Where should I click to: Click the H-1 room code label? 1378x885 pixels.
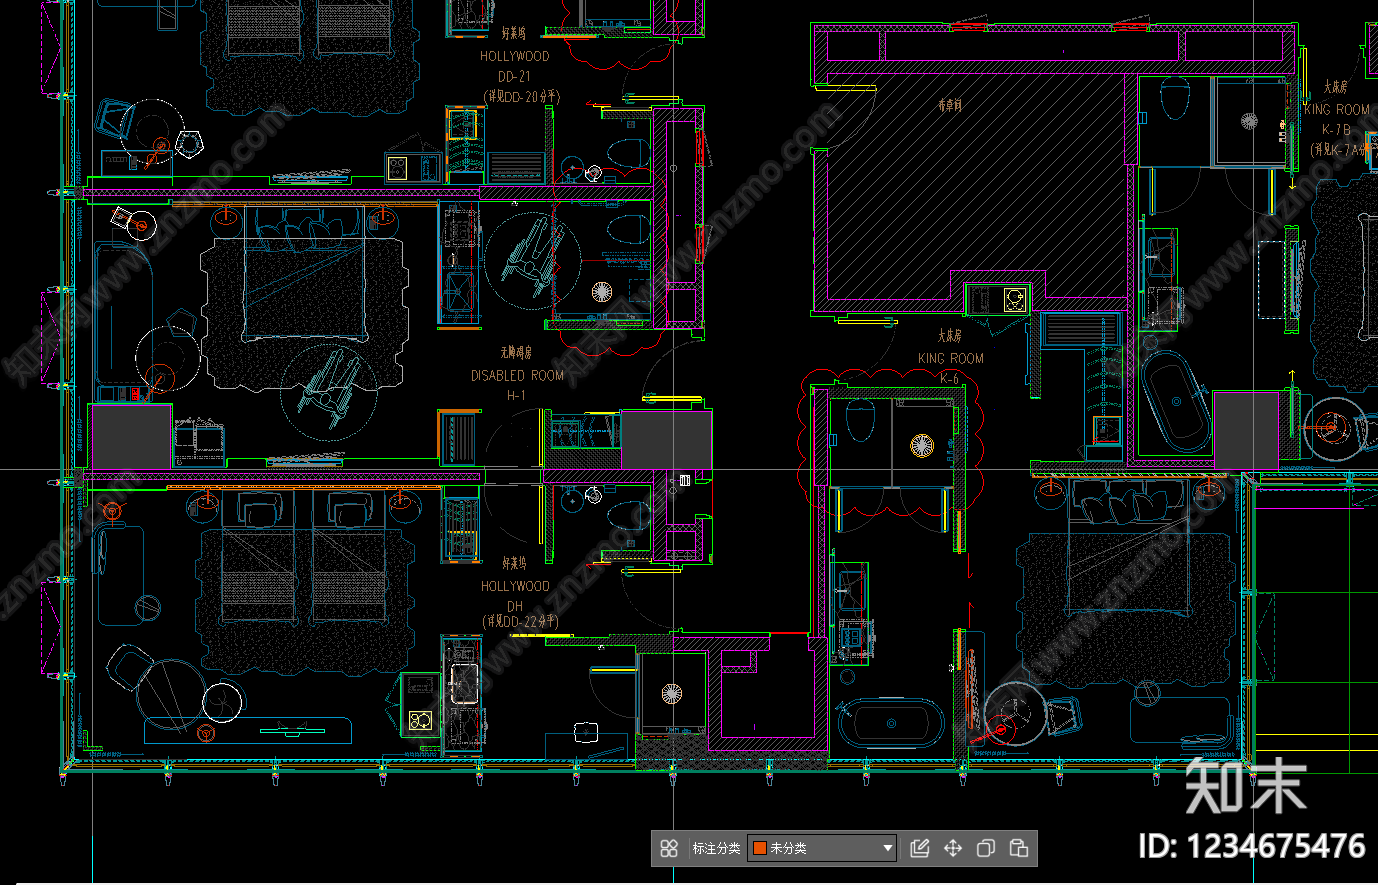[516, 396]
